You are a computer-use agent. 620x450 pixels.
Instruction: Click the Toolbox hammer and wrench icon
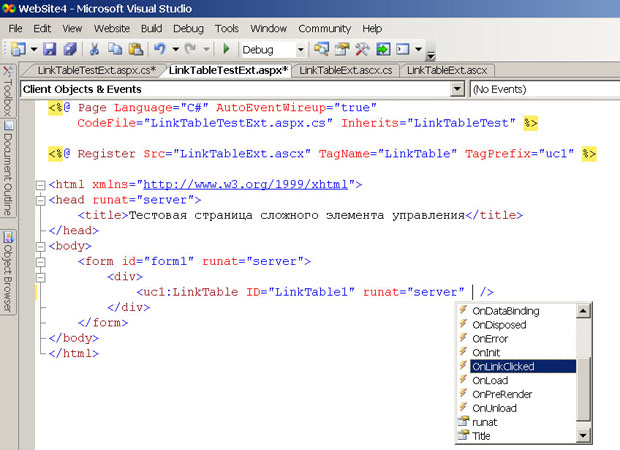pyautogui.click(x=362, y=49)
